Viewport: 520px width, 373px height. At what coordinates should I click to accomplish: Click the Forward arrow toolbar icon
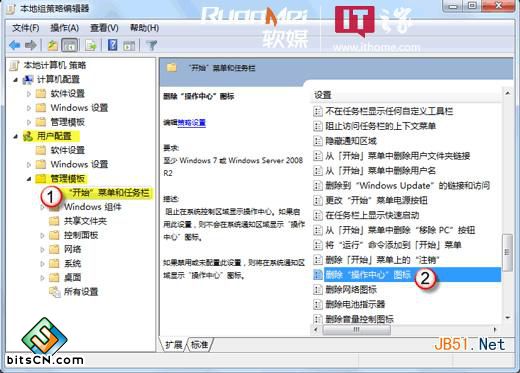point(31,45)
